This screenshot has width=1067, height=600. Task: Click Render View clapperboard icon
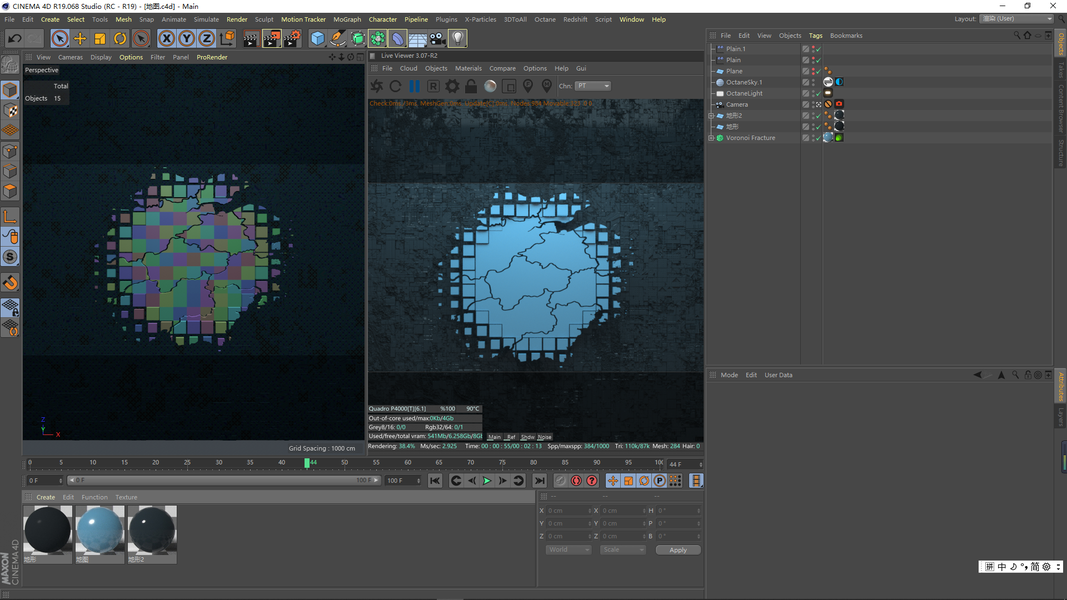(250, 39)
